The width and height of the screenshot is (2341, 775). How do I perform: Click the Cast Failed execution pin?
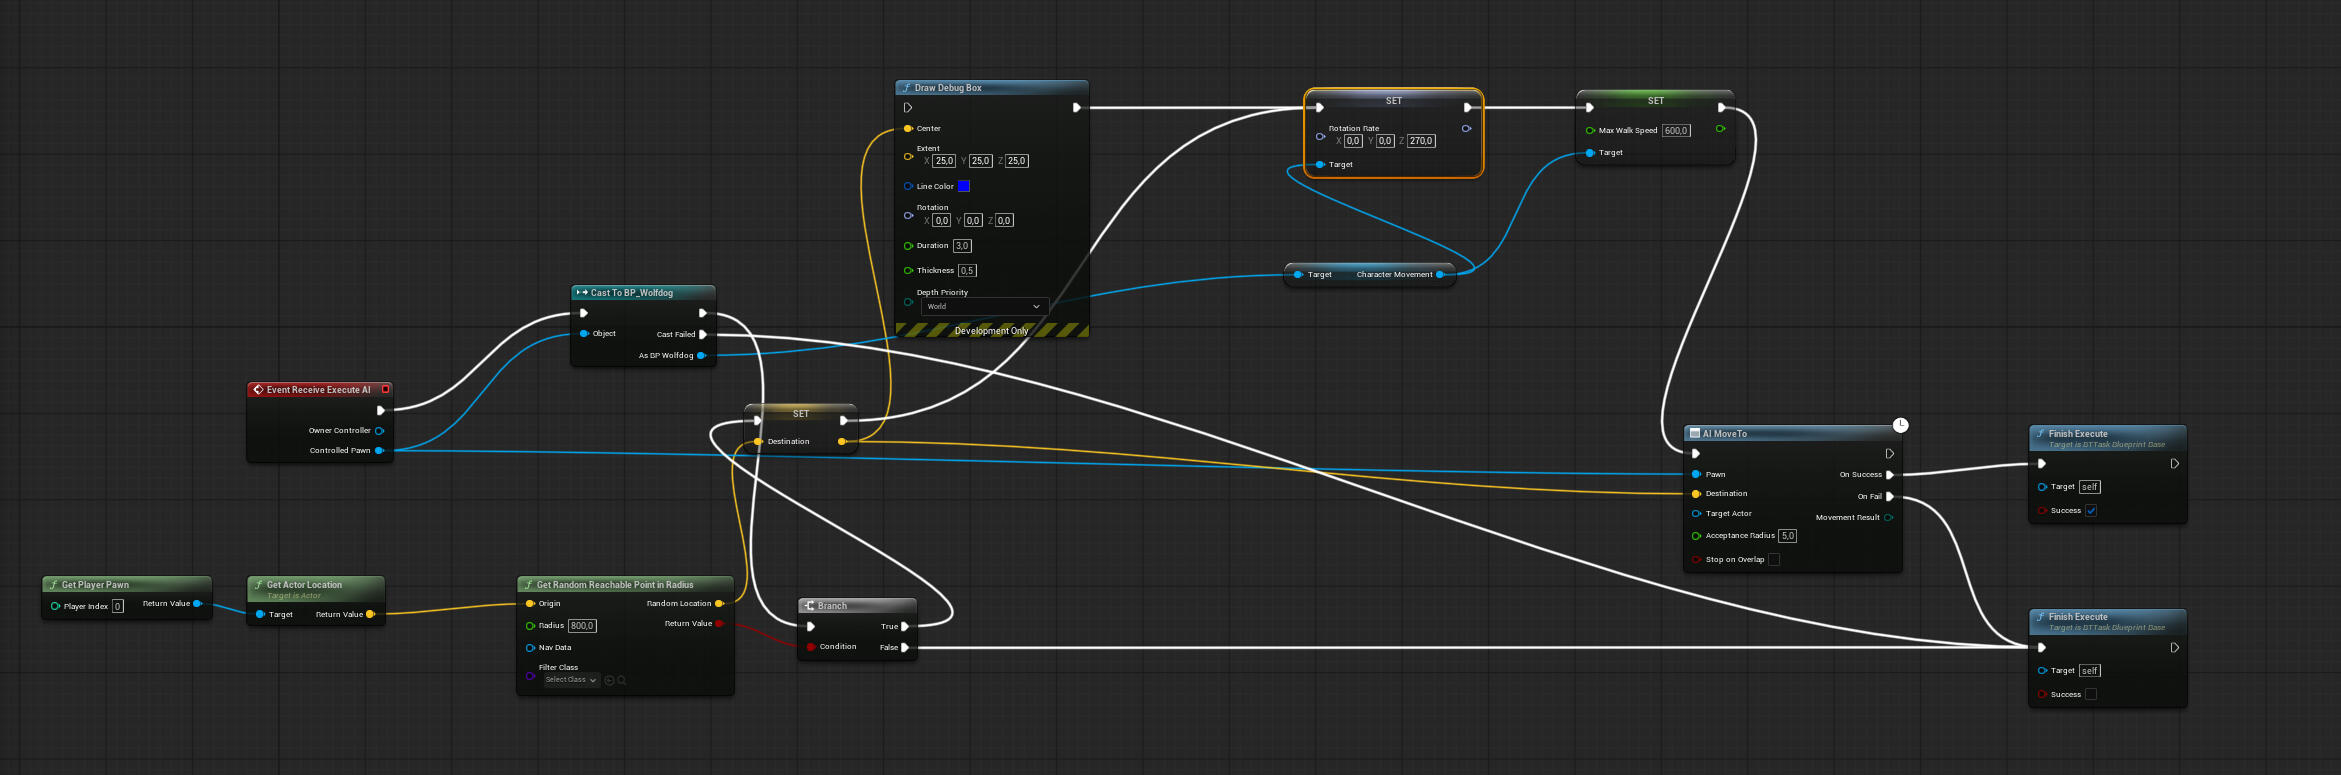point(703,335)
